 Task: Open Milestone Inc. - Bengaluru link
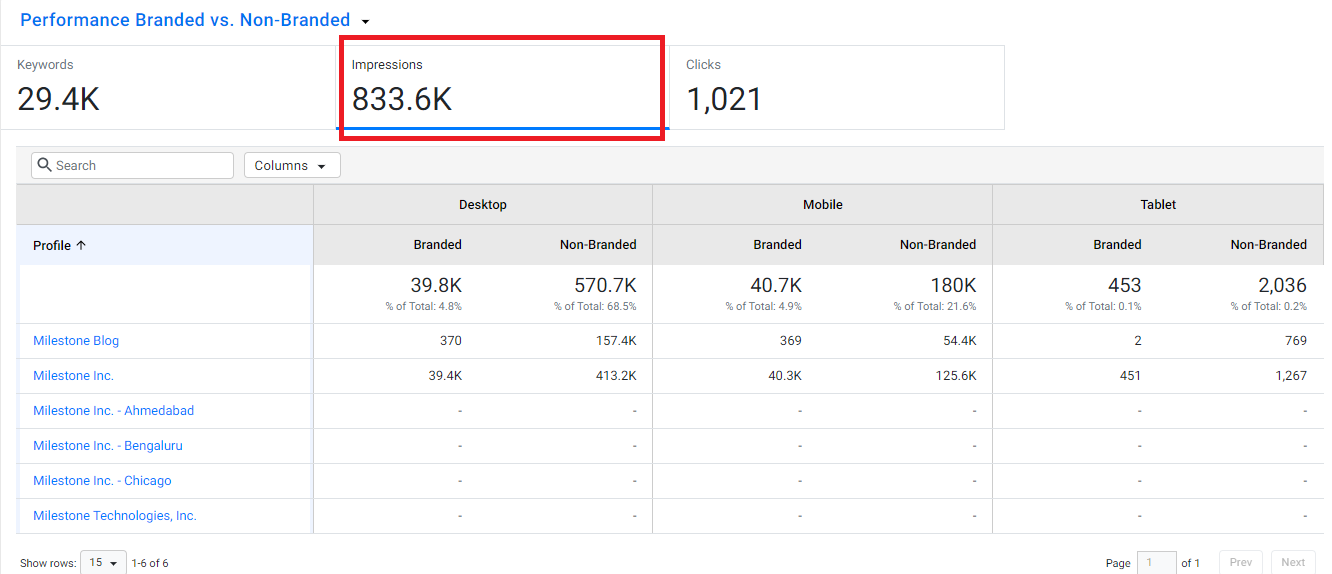tap(108, 446)
